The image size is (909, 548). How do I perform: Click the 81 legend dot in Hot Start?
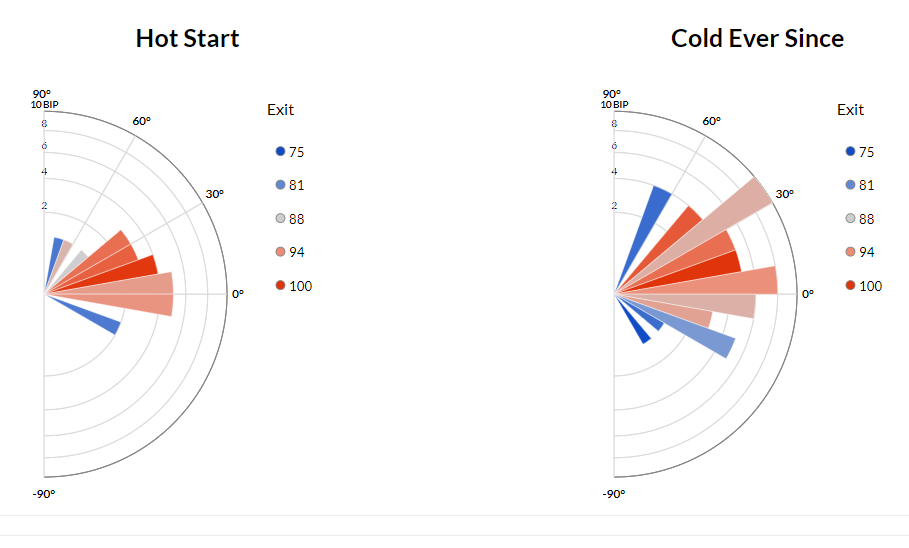[280, 185]
